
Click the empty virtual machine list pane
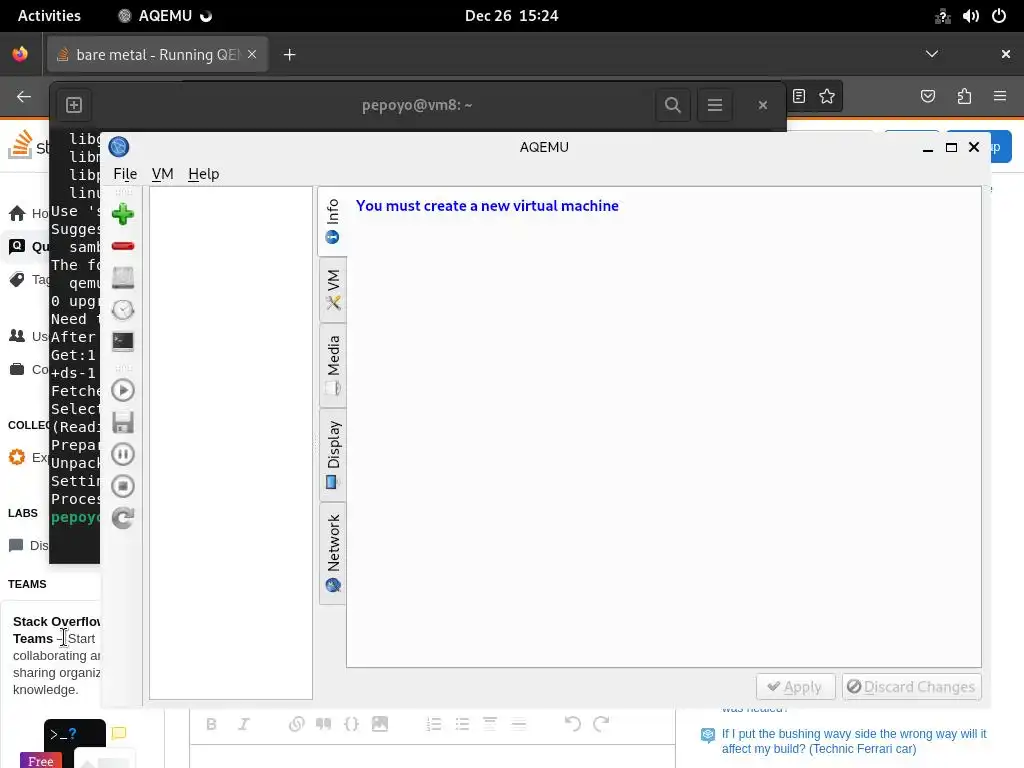pos(231,443)
